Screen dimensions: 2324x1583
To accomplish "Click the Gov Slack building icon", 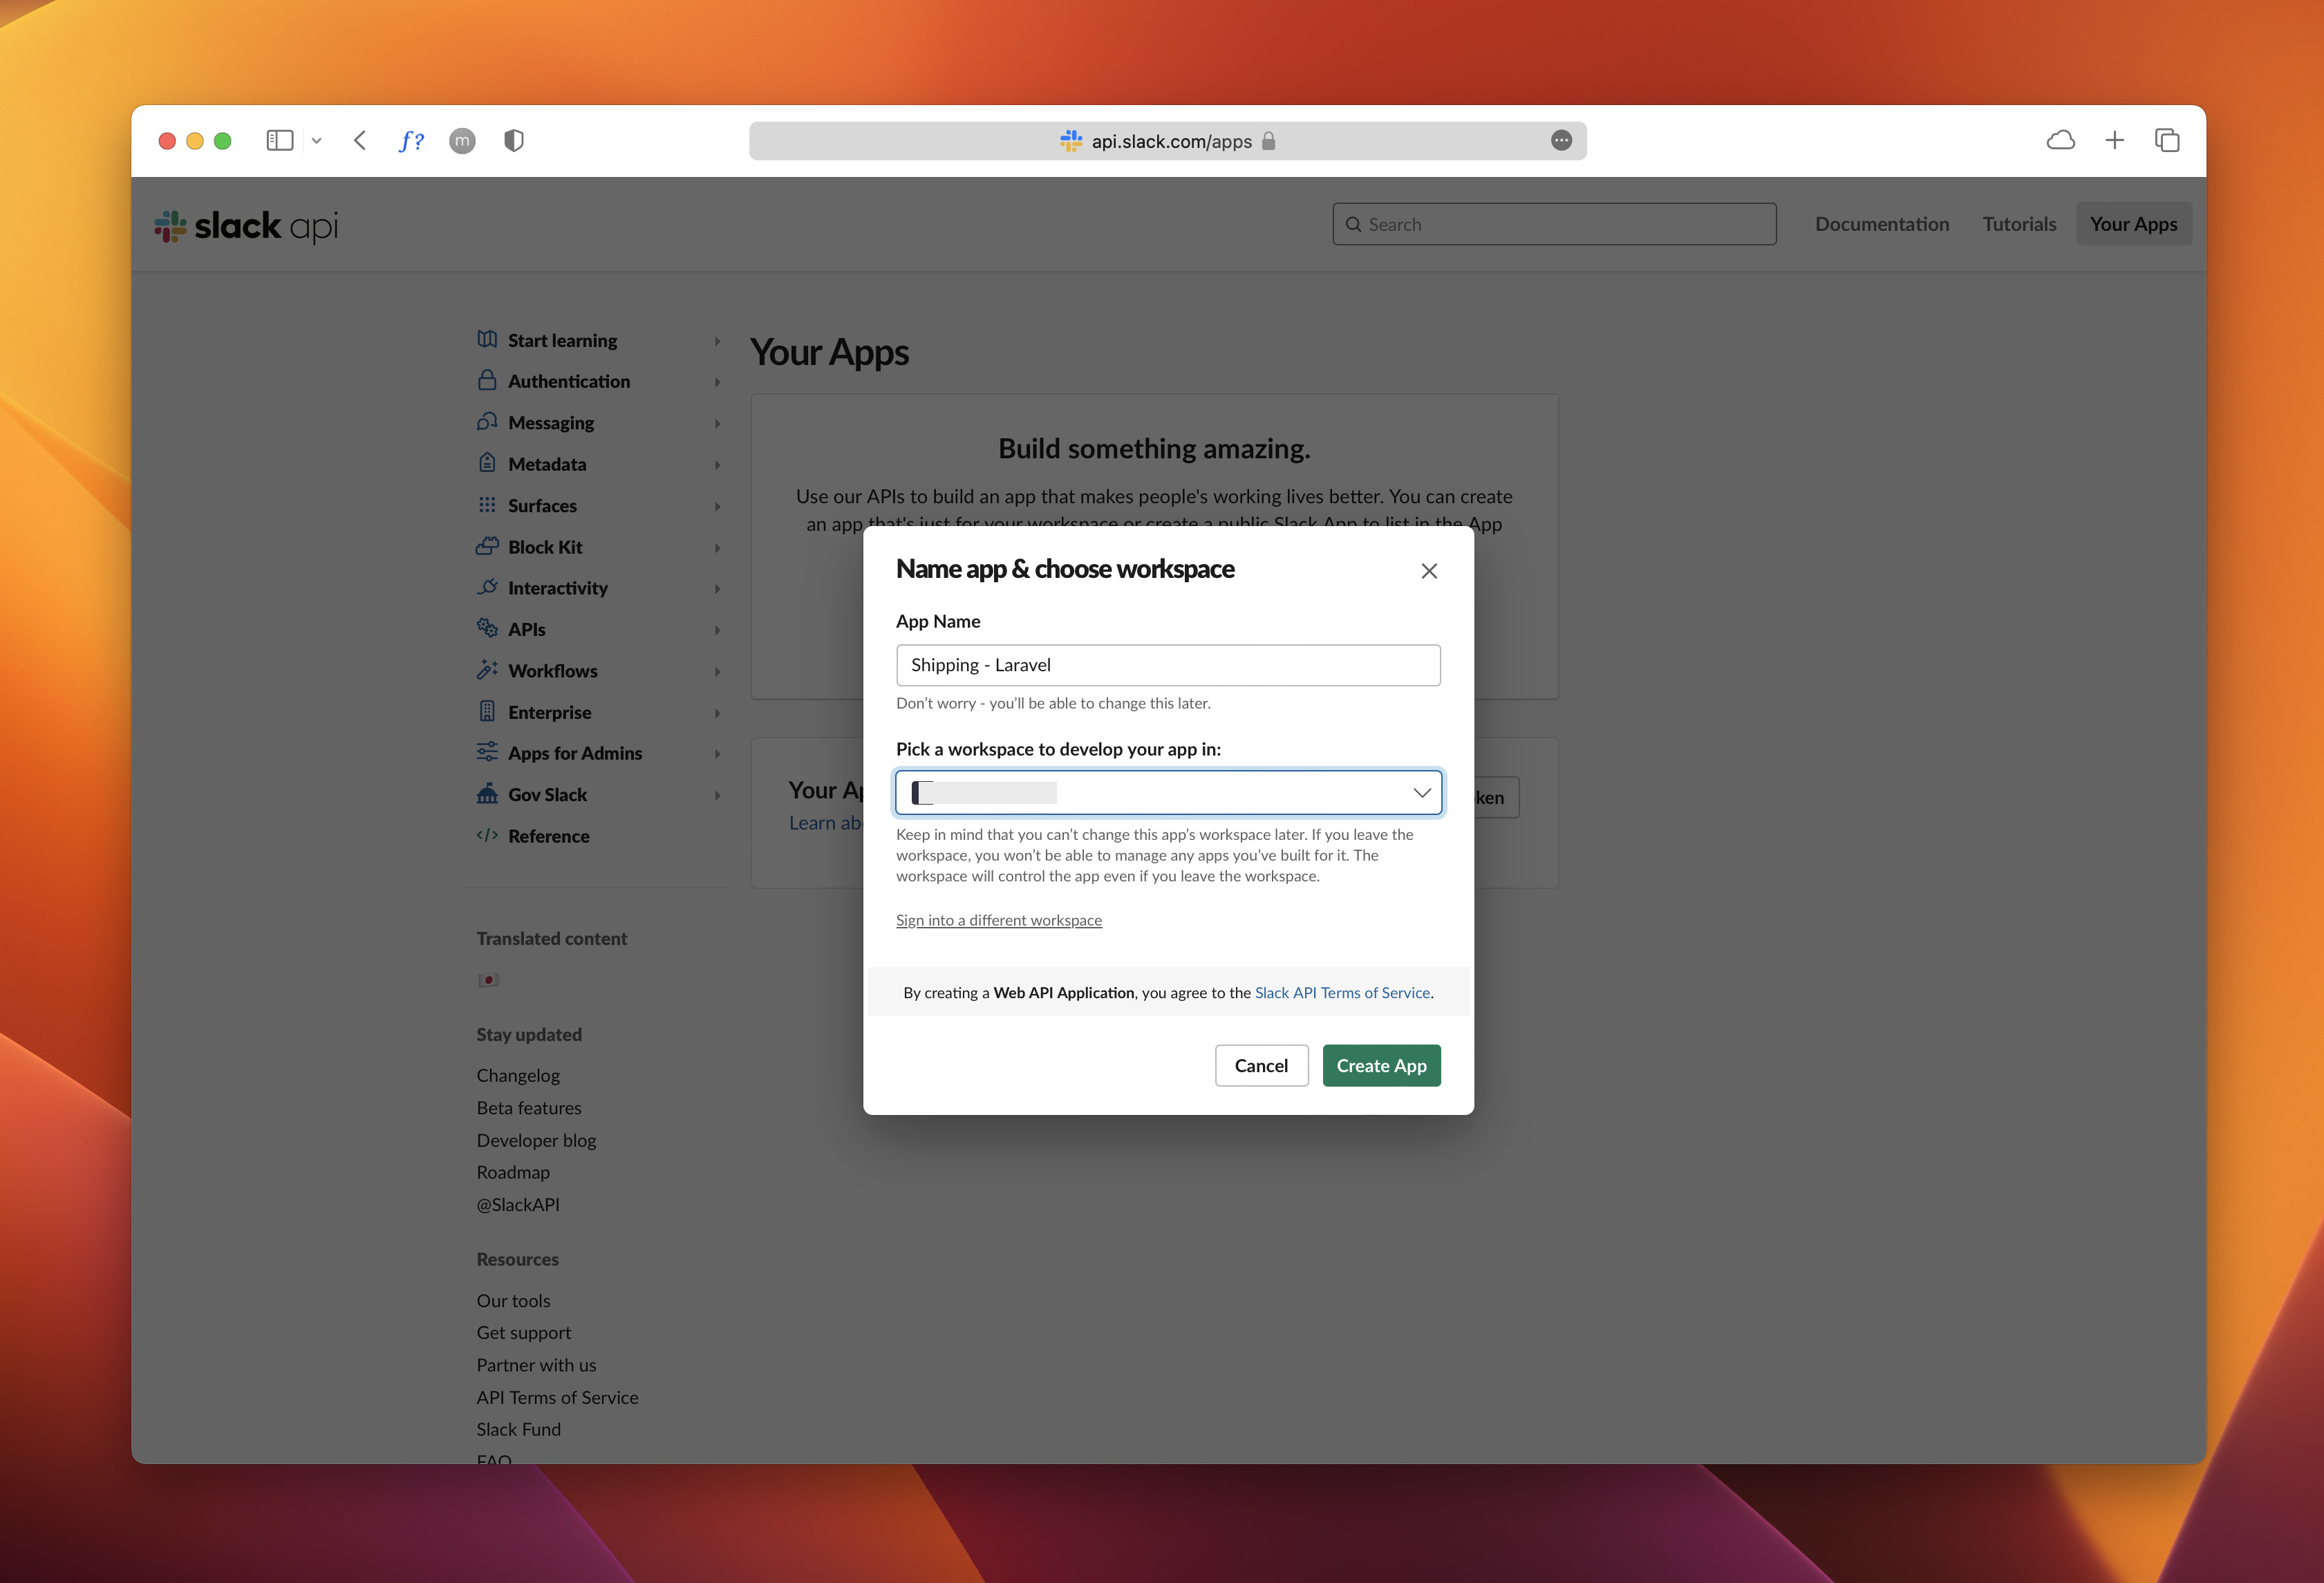I will [487, 794].
